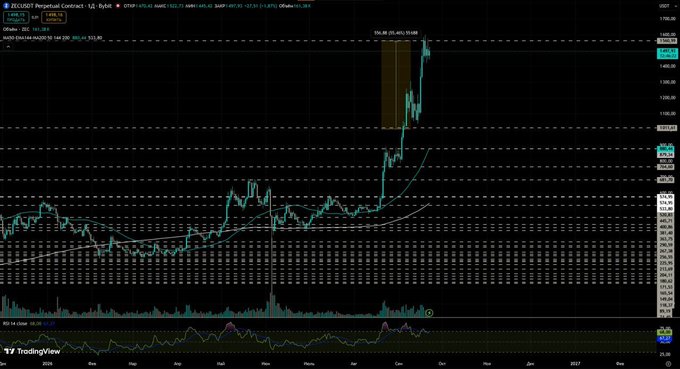This screenshot has width=680, height=369.
Task: Click the Buy price button
Action: [x=54, y=17]
